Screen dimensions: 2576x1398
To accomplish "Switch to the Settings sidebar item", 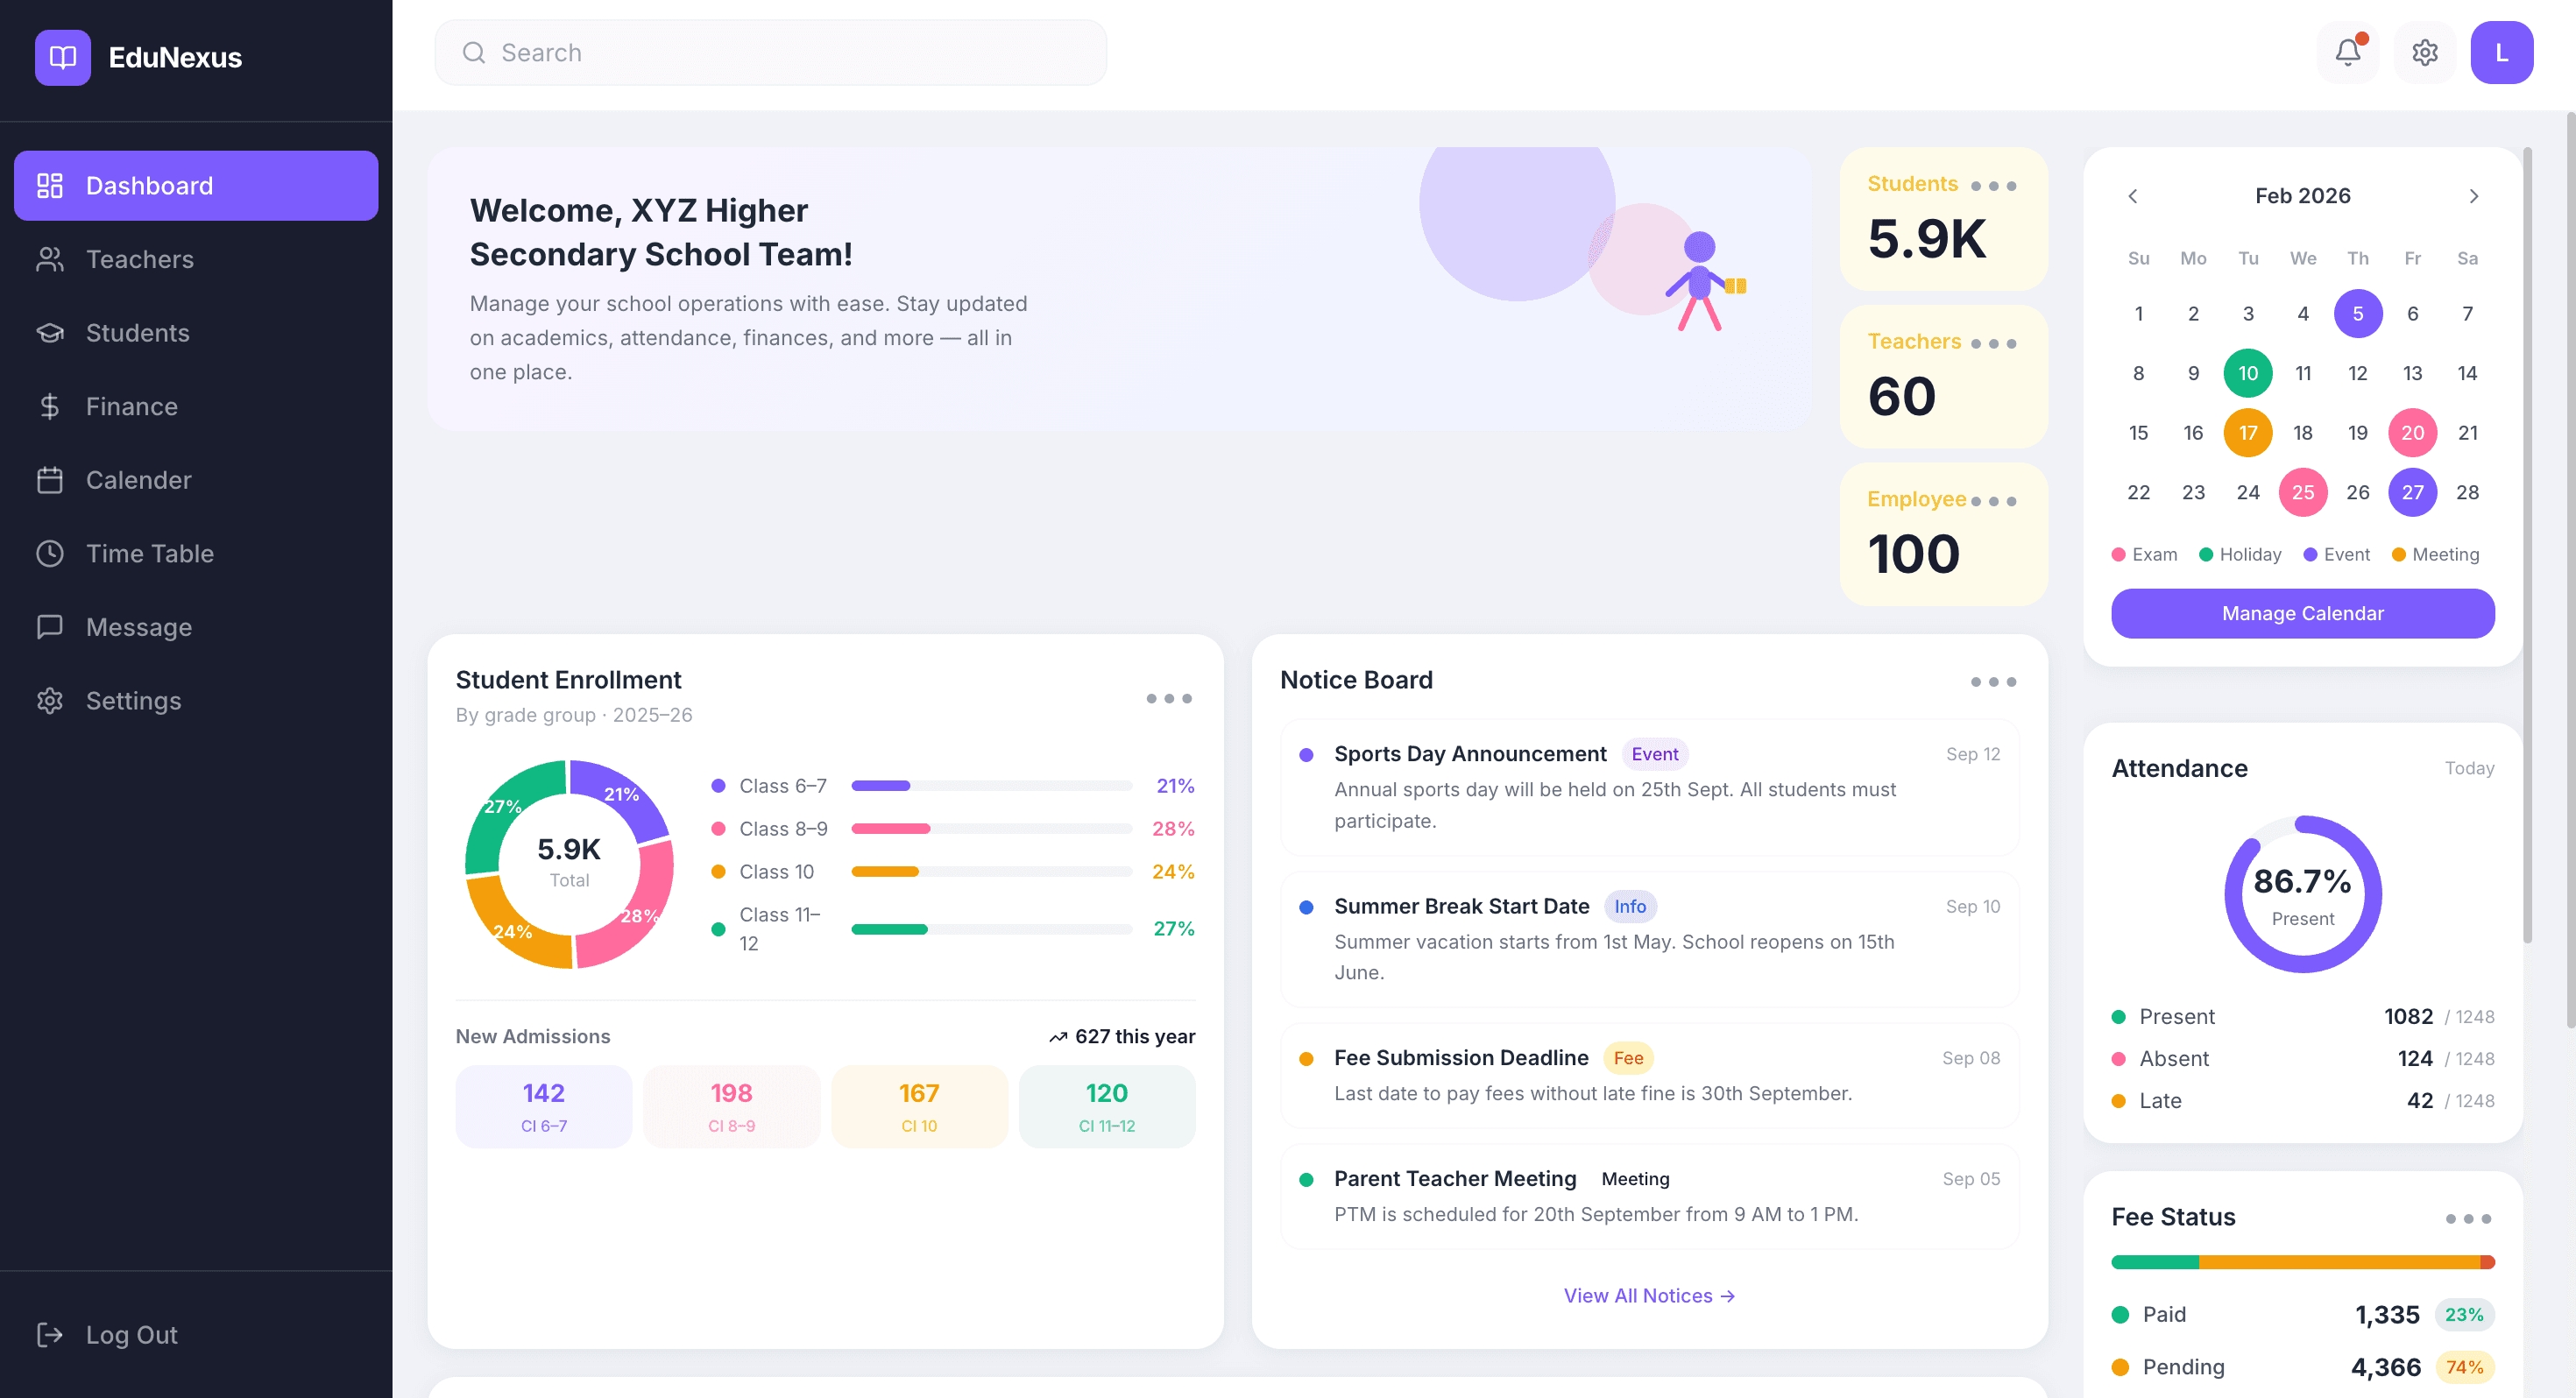I will point(133,700).
